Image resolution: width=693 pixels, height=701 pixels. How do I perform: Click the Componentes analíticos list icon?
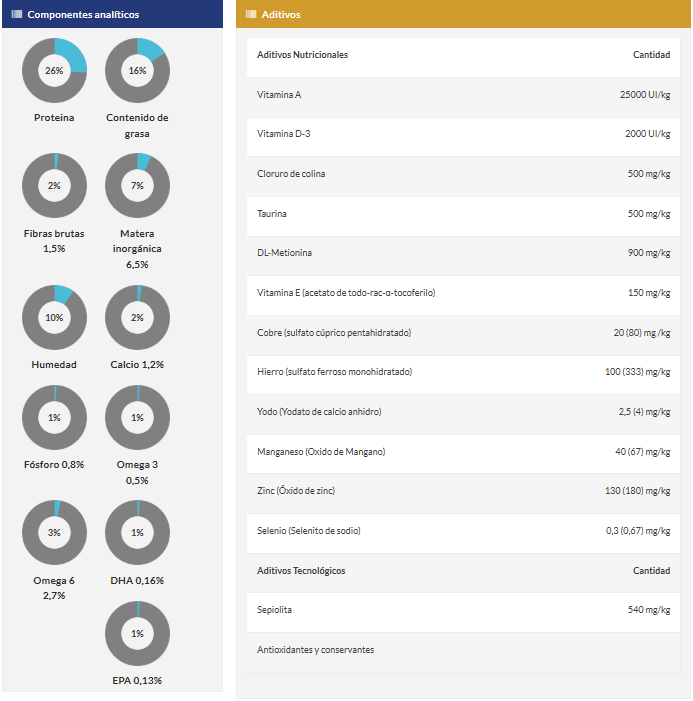pos(17,15)
